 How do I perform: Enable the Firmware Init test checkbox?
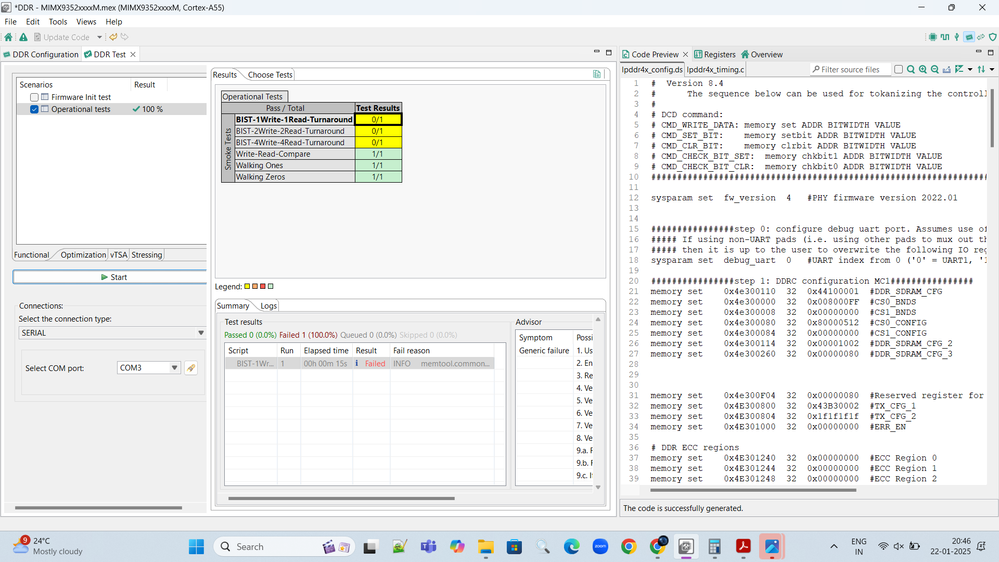pos(34,97)
